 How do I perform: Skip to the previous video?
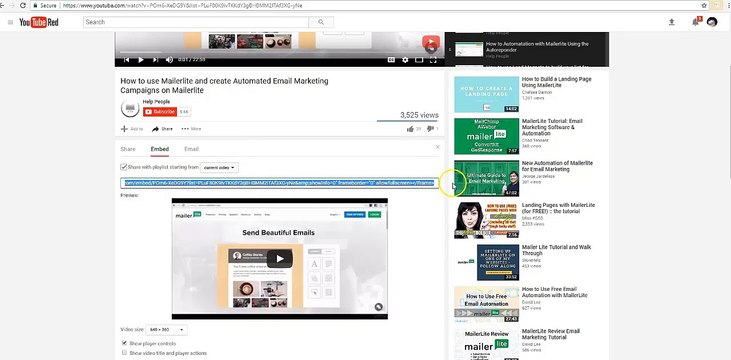(x=126, y=60)
